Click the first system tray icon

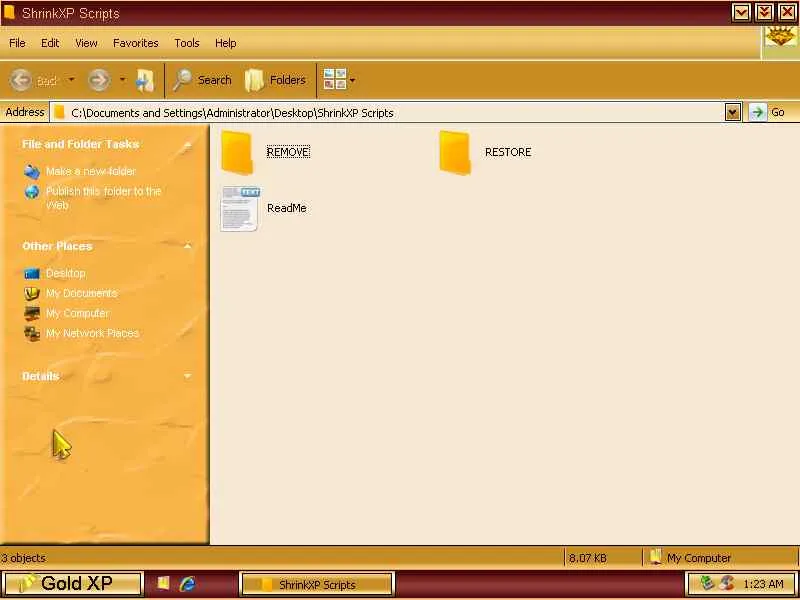pyautogui.click(x=707, y=583)
